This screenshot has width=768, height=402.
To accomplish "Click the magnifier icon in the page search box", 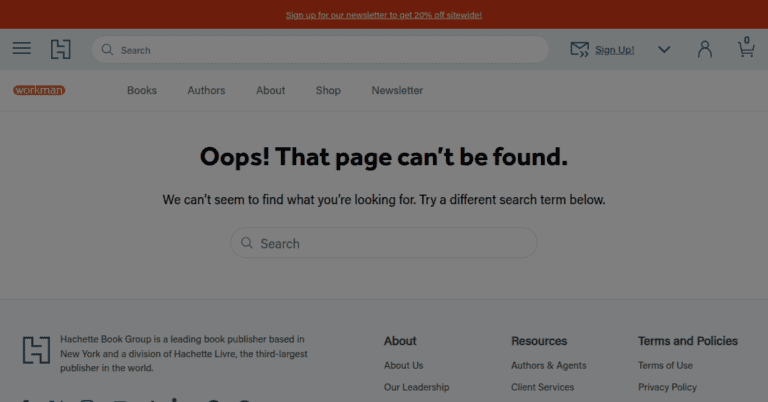I will [247, 243].
